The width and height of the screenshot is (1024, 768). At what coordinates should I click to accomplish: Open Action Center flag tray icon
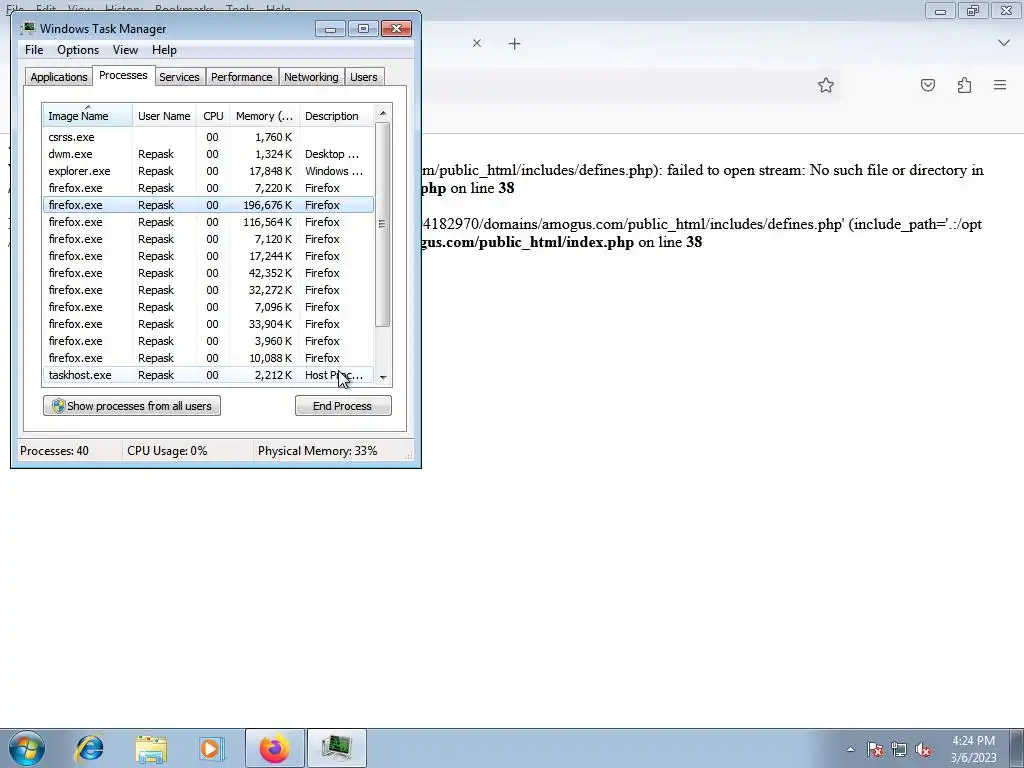point(875,749)
